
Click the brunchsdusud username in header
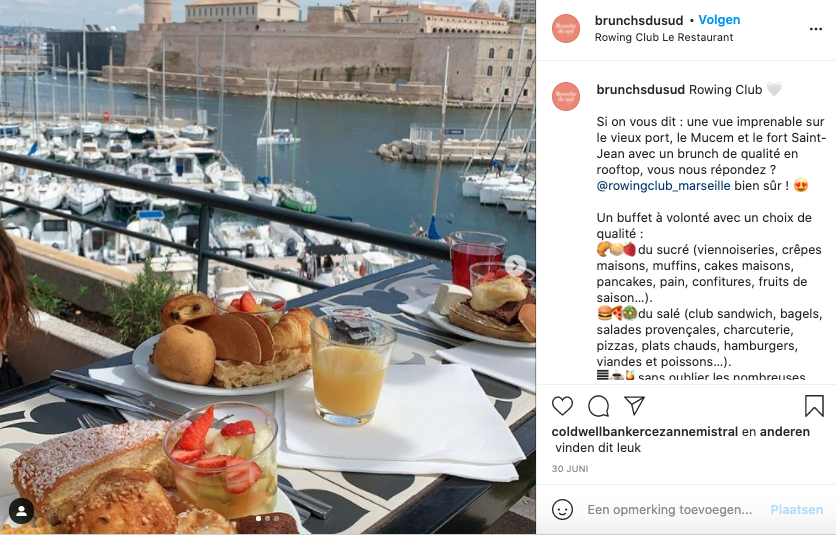pyautogui.click(x=639, y=20)
